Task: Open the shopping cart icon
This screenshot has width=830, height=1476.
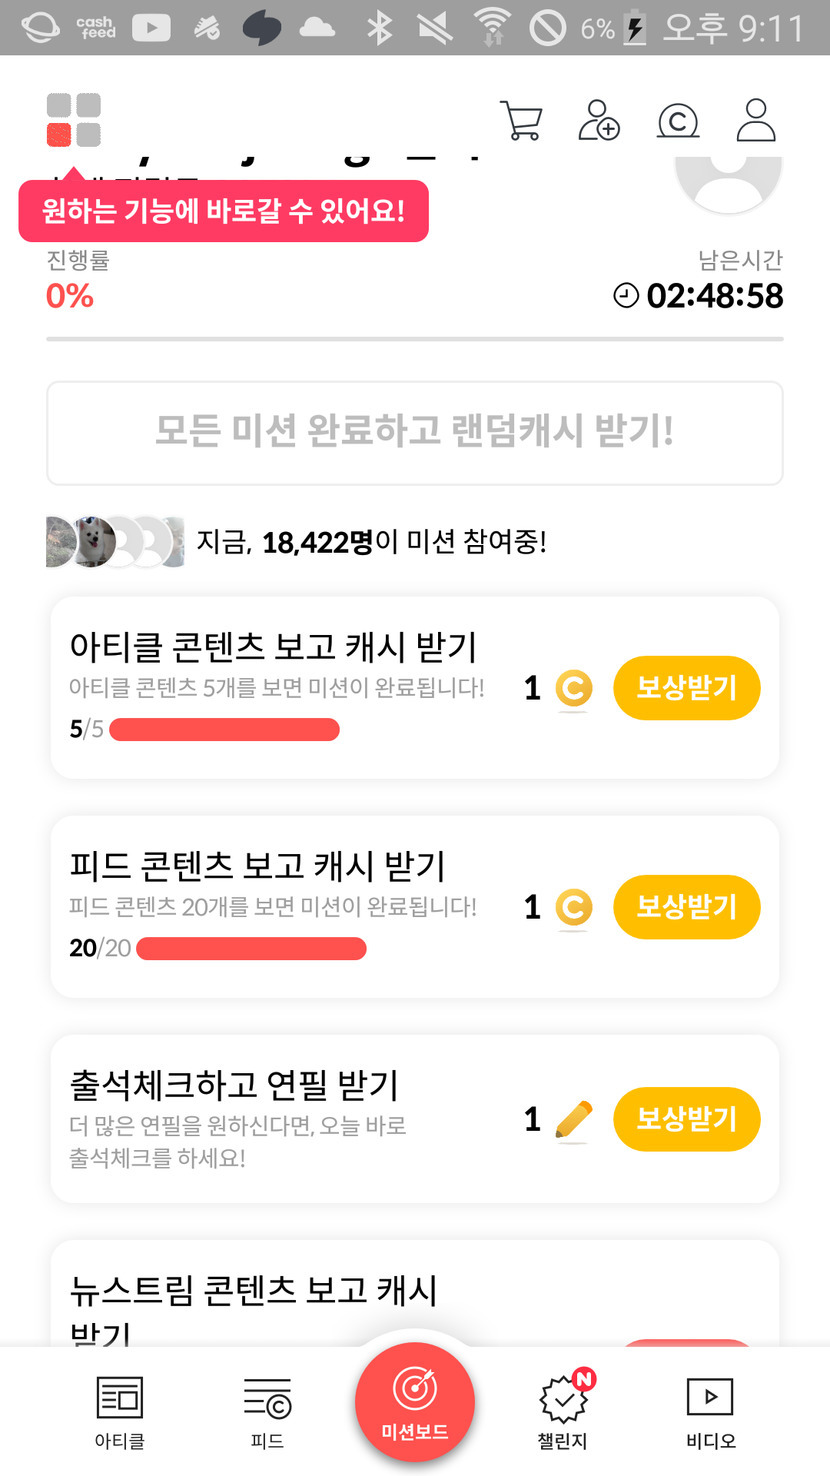Action: (521, 121)
